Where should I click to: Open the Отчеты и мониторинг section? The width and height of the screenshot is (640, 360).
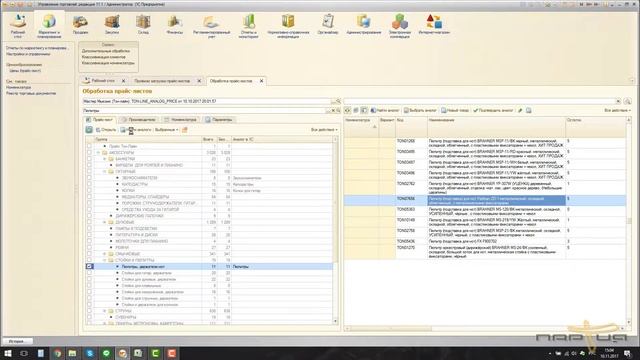[249, 26]
